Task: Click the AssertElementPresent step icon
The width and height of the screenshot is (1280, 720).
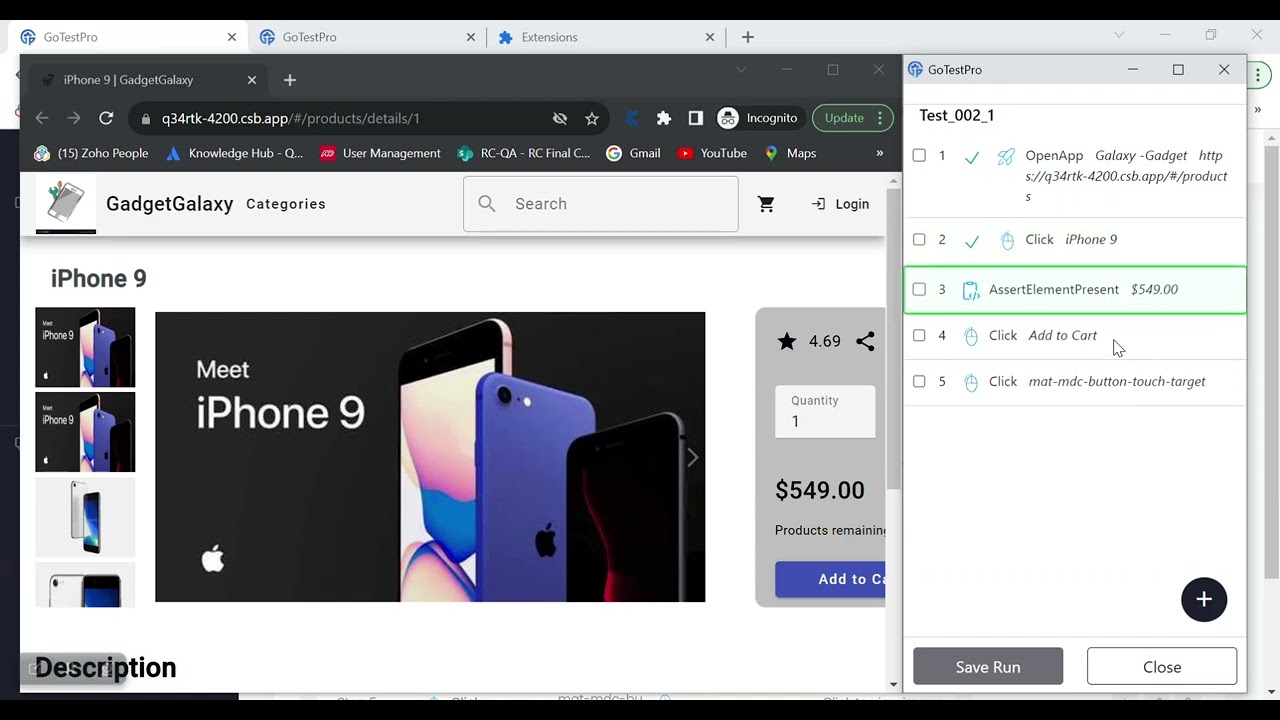Action: tap(970, 290)
